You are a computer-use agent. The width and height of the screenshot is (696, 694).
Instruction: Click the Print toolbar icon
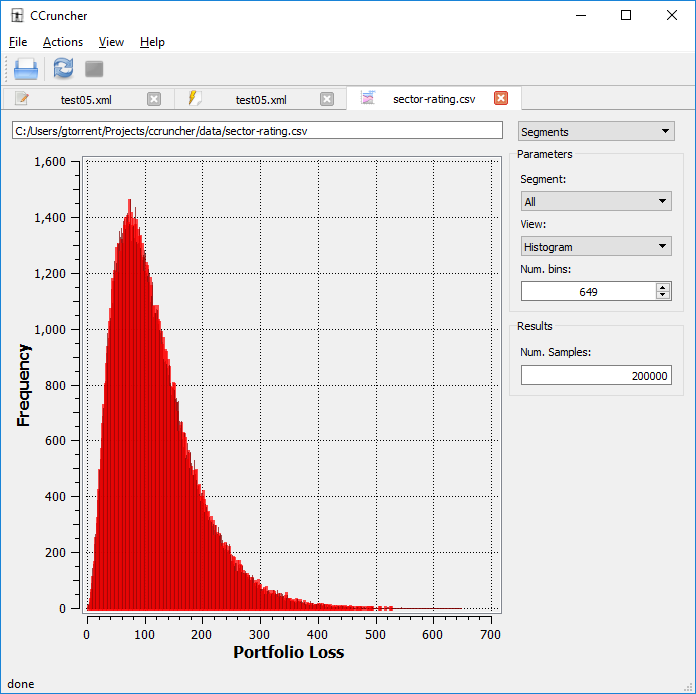[x=26, y=69]
